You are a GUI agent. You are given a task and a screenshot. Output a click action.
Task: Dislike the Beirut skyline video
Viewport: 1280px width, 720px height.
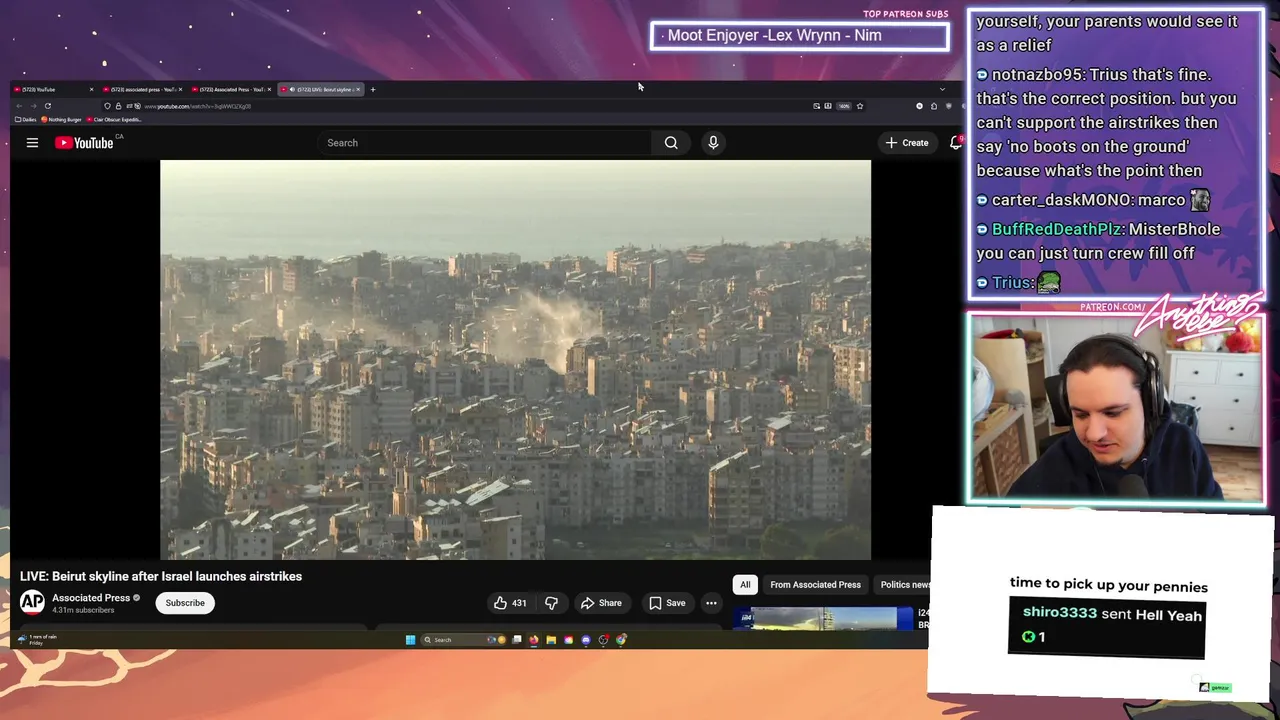(551, 603)
